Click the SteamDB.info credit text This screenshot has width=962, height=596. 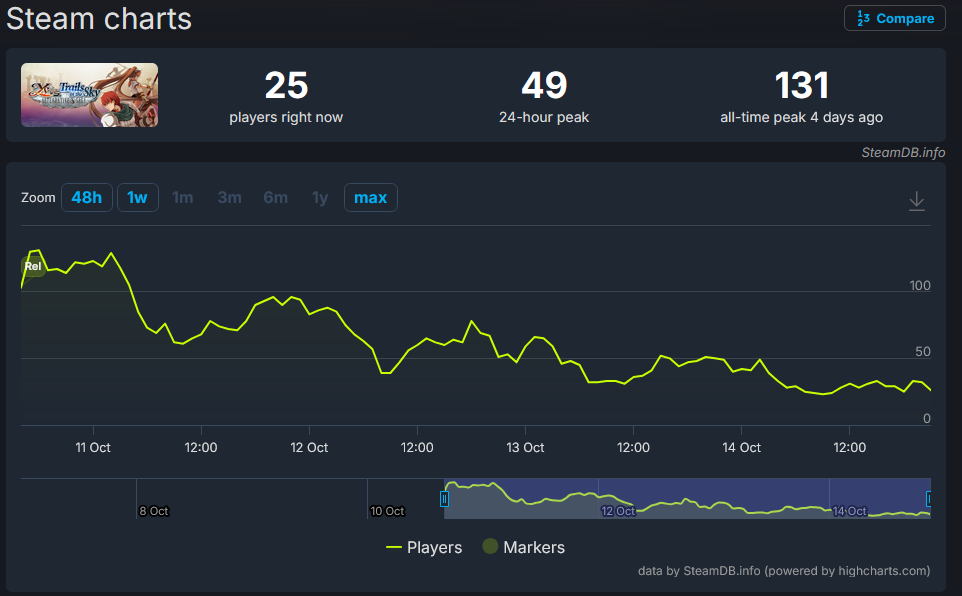tap(903, 153)
